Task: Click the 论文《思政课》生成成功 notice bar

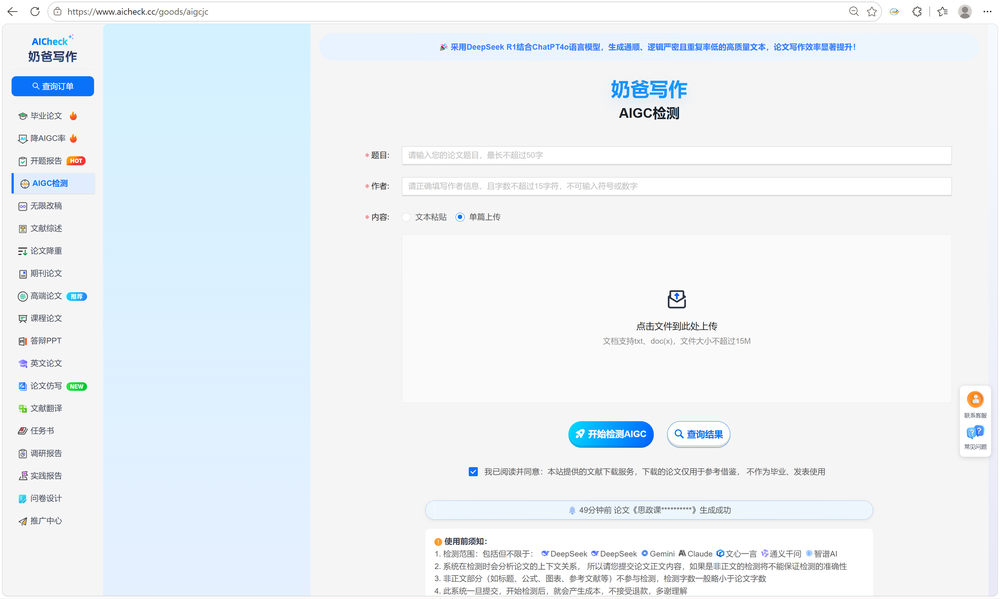Action: click(649, 510)
